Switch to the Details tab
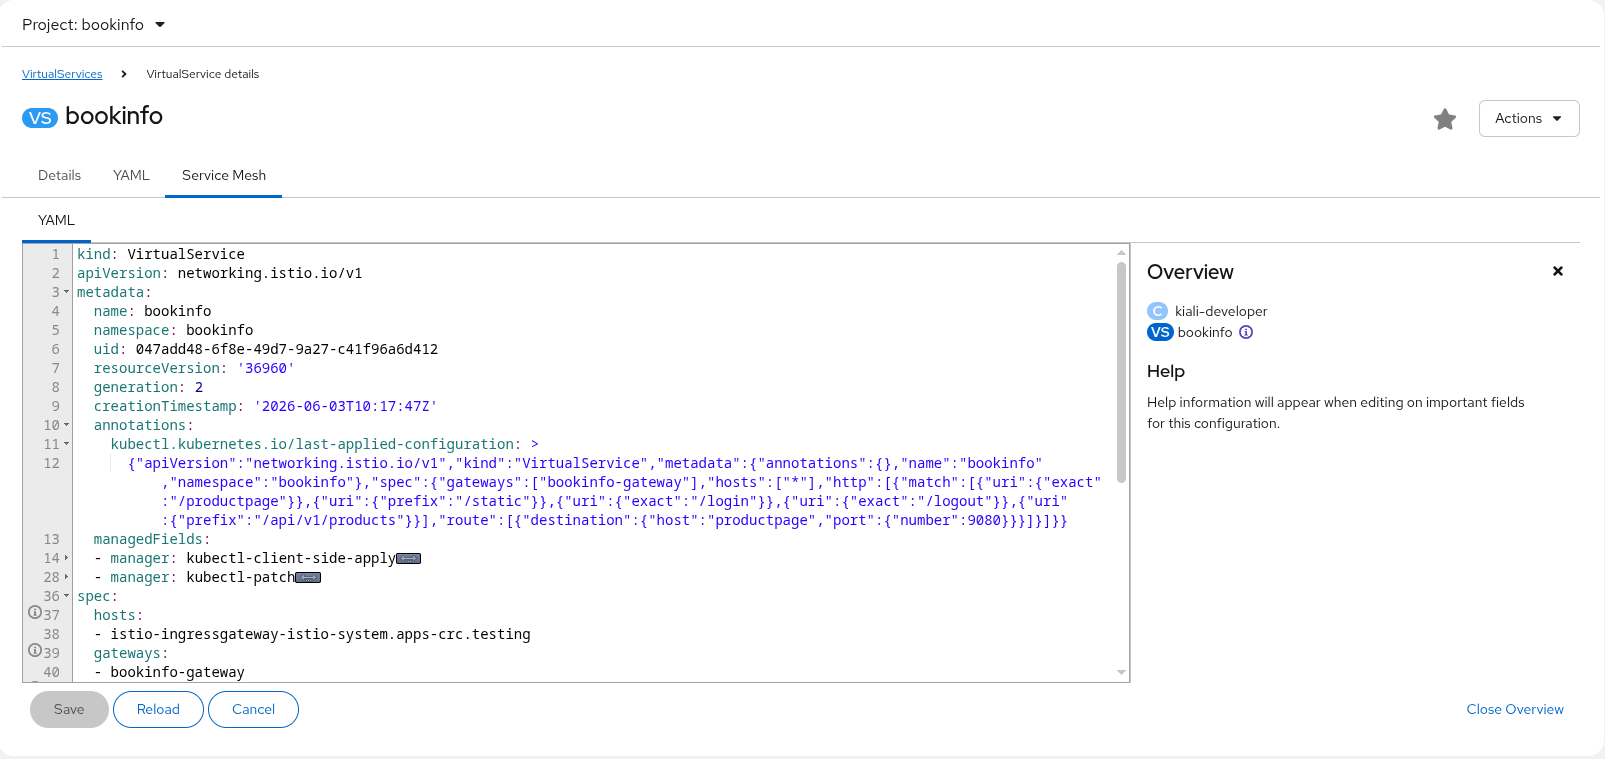1605x759 pixels. (x=59, y=175)
